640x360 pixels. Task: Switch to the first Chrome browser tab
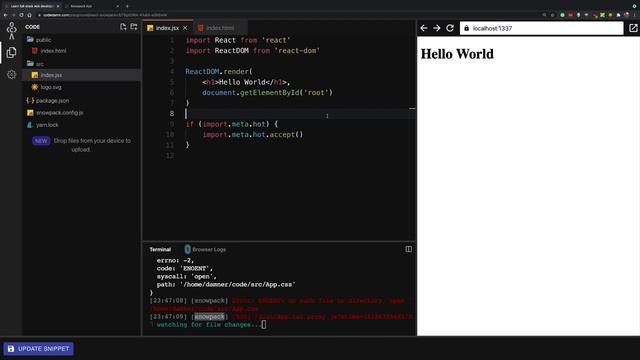pos(32,6)
